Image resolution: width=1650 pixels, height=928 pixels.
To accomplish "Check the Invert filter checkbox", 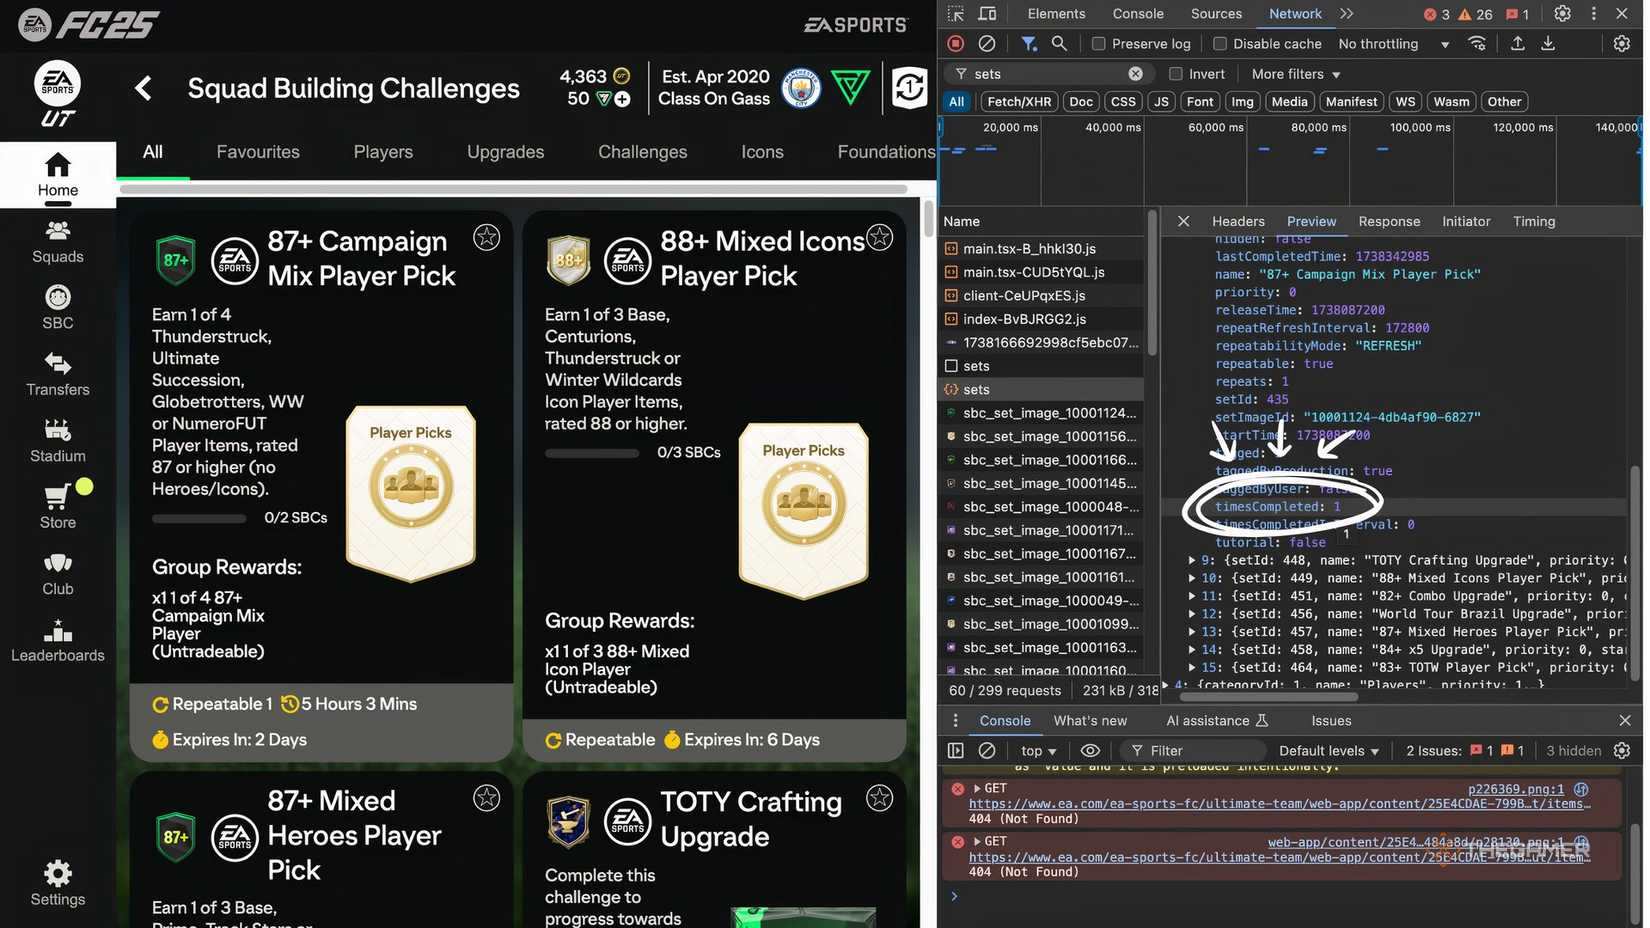I will (x=1176, y=74).
